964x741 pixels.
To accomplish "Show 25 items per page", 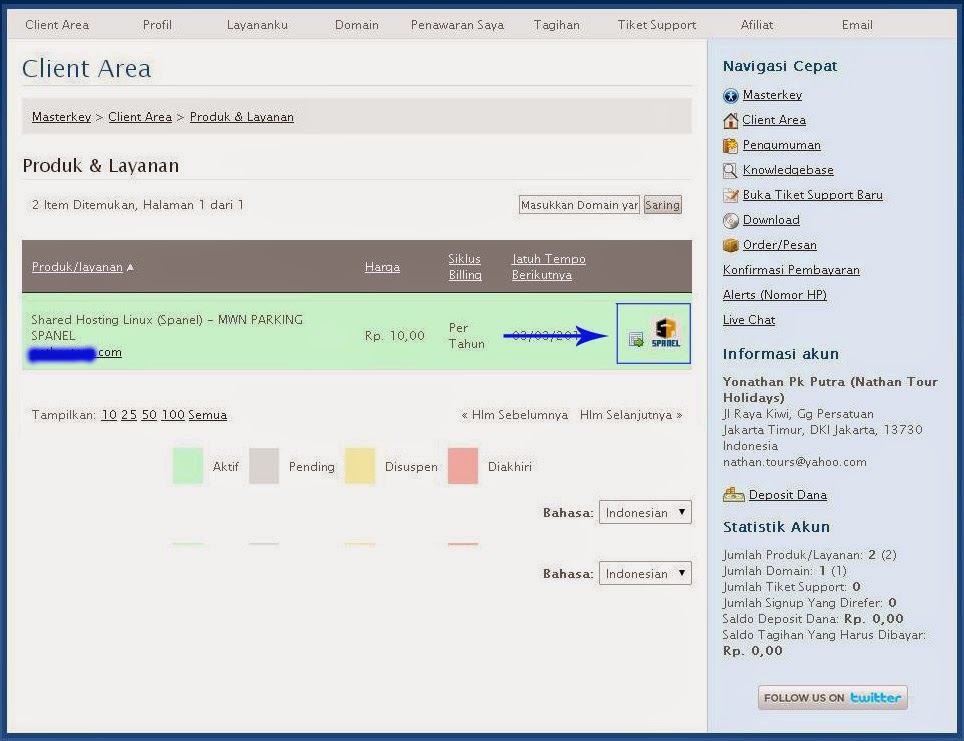I will (x=129, y=415).
